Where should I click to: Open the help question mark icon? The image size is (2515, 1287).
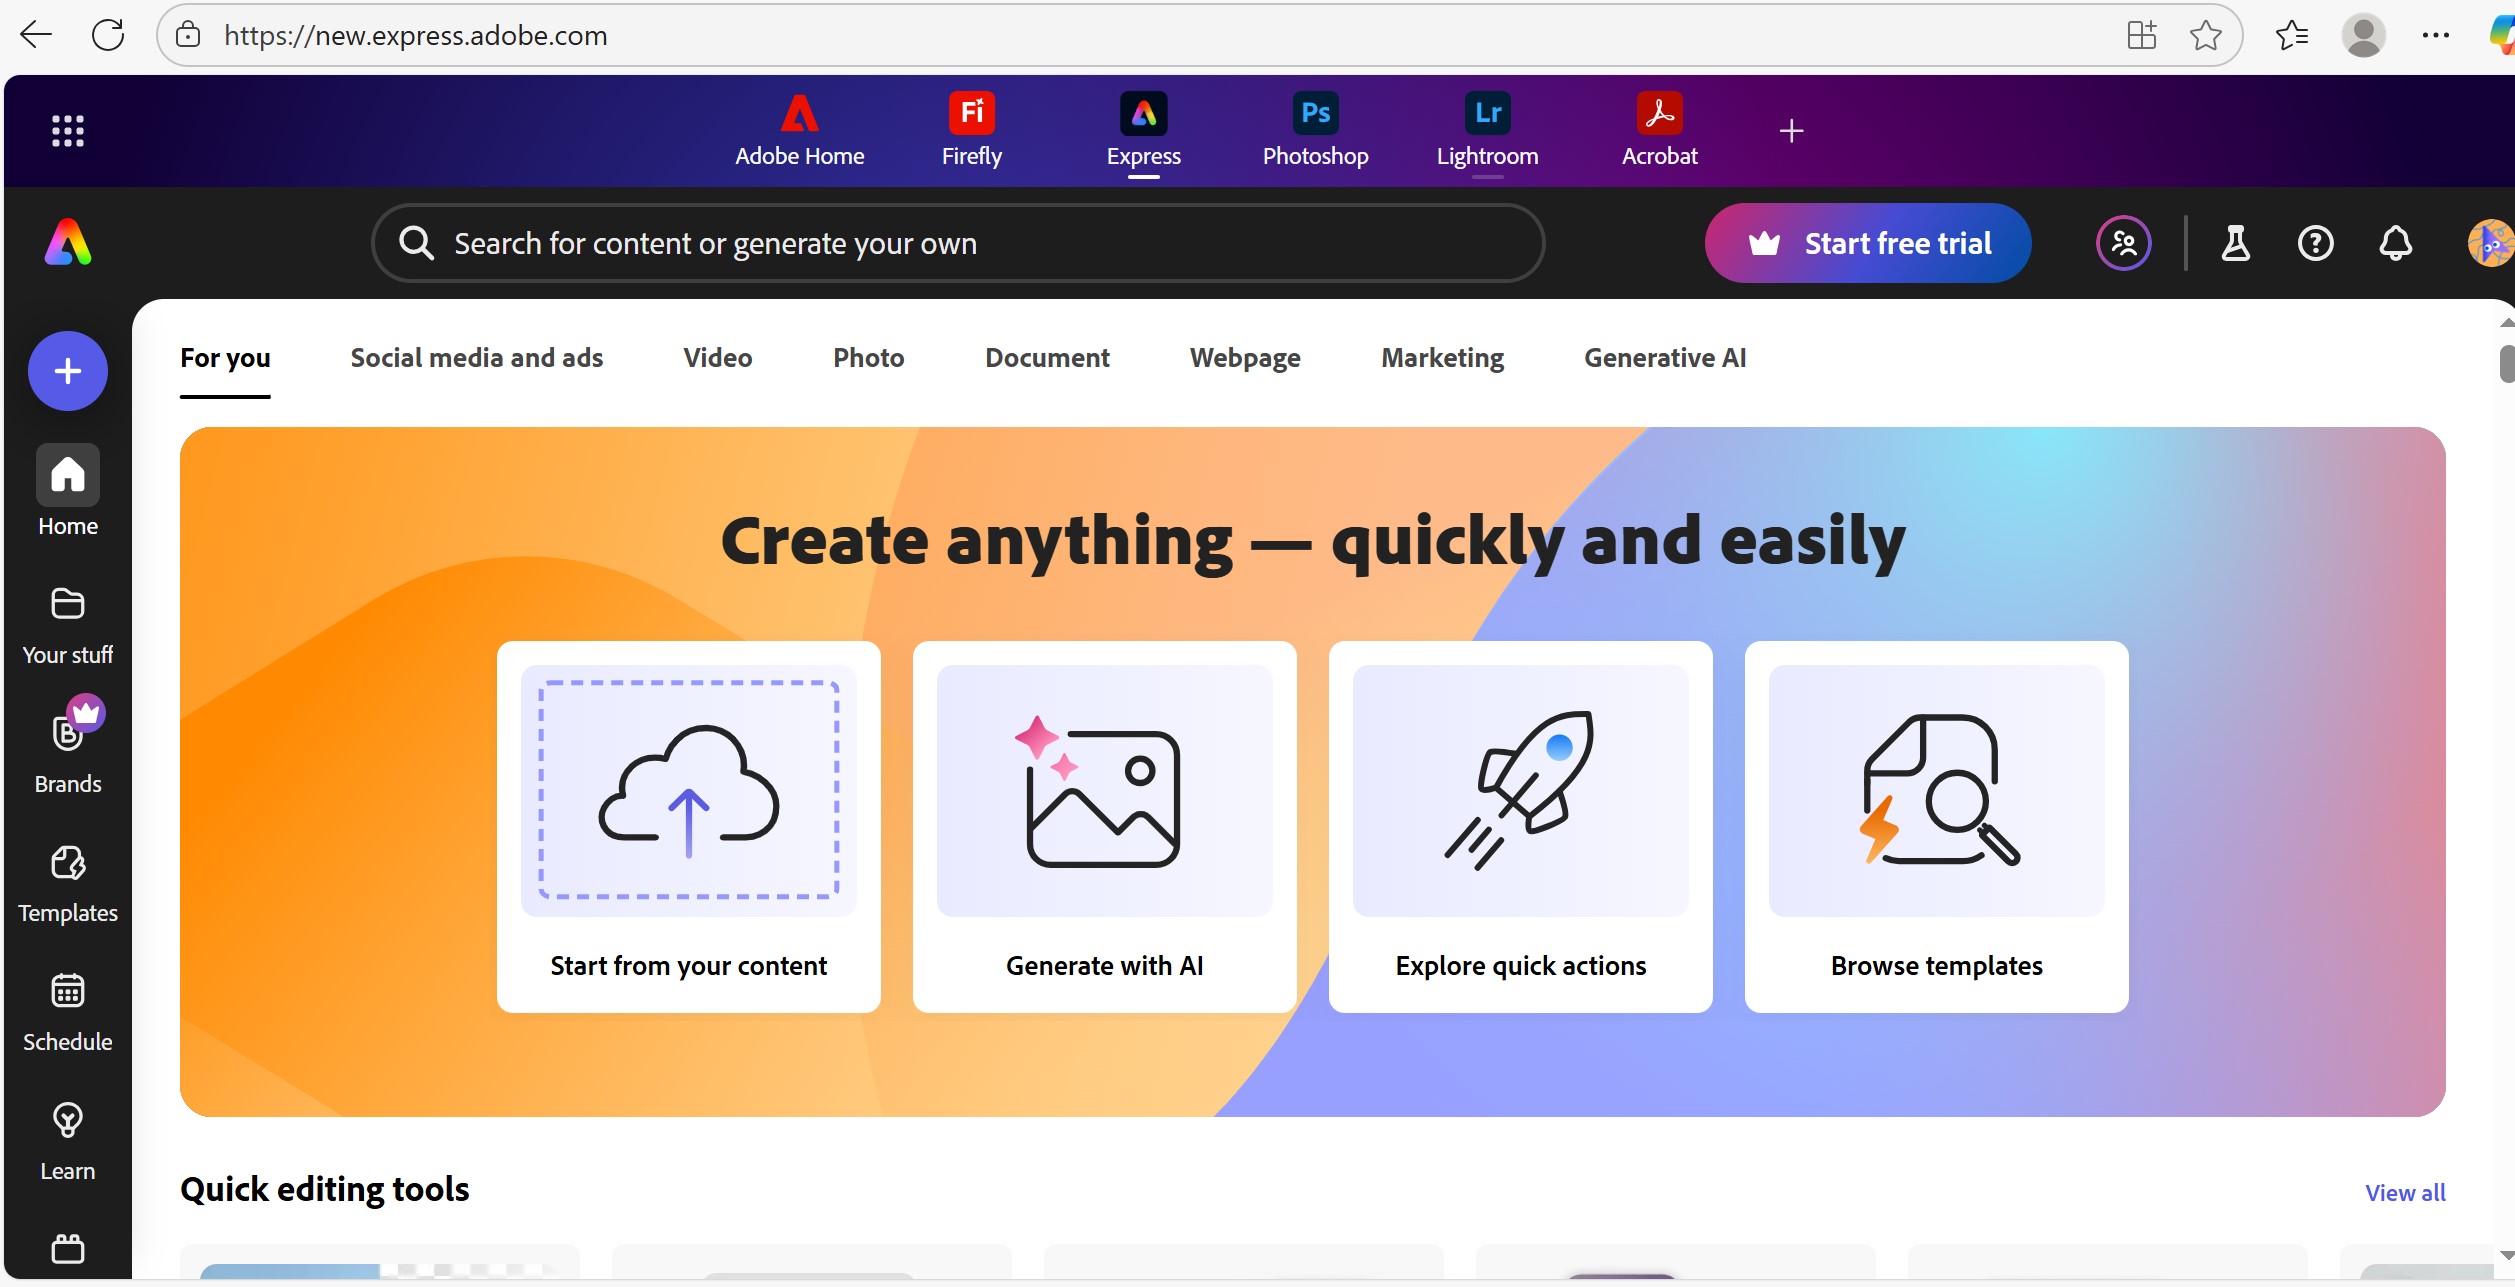[2315, 243]
